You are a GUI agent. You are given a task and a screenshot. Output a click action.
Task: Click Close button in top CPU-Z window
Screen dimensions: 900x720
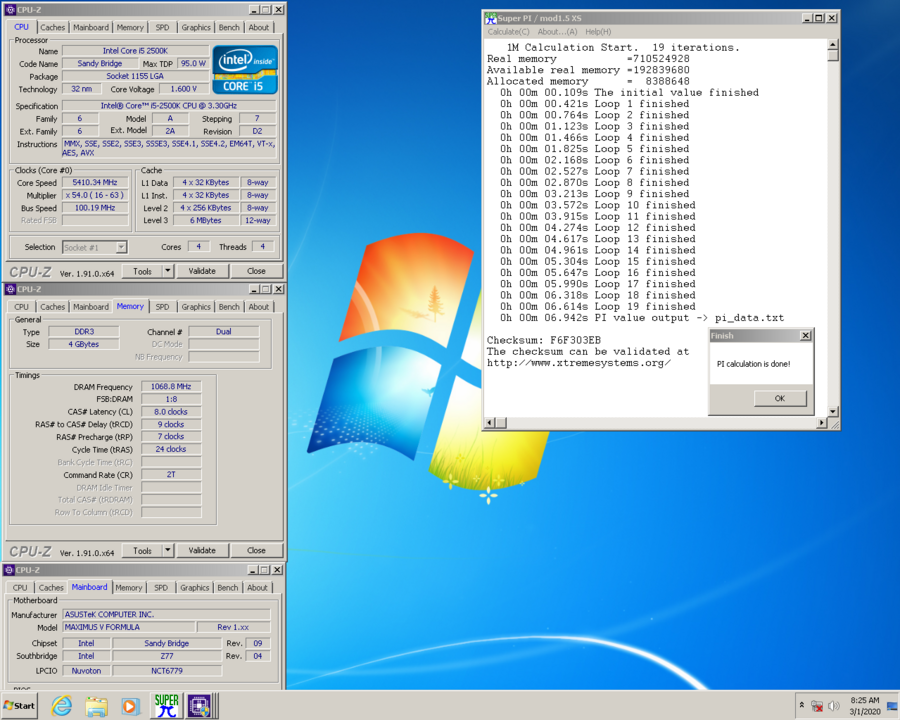pos(256,271)
